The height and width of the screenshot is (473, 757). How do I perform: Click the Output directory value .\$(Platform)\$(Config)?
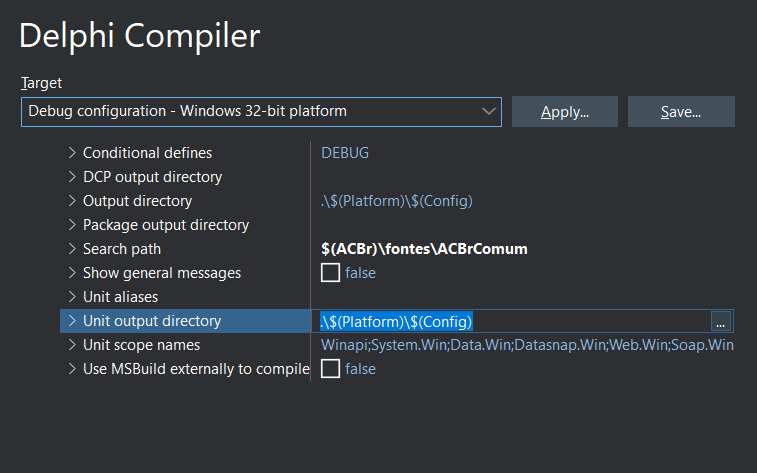pyautogui.click(x=397, y=201)
